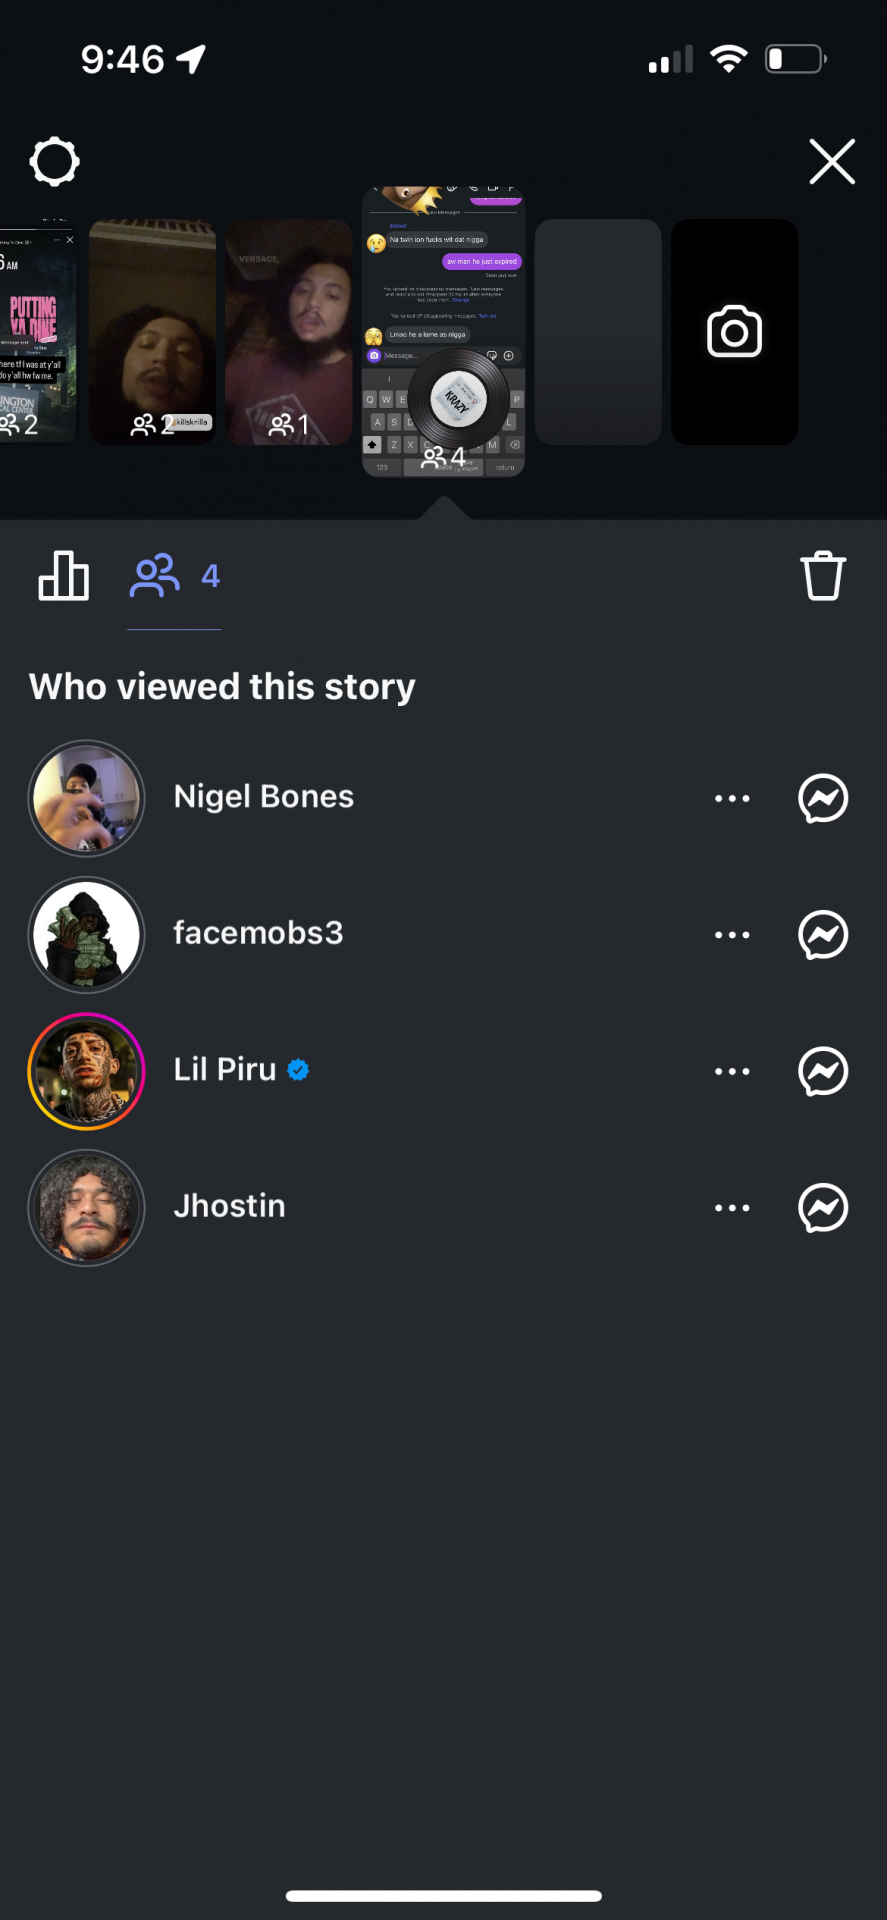The image size is (887, 1920).
Task: Tap facemobs3 profile avatar
Action: tap(87, 935)
